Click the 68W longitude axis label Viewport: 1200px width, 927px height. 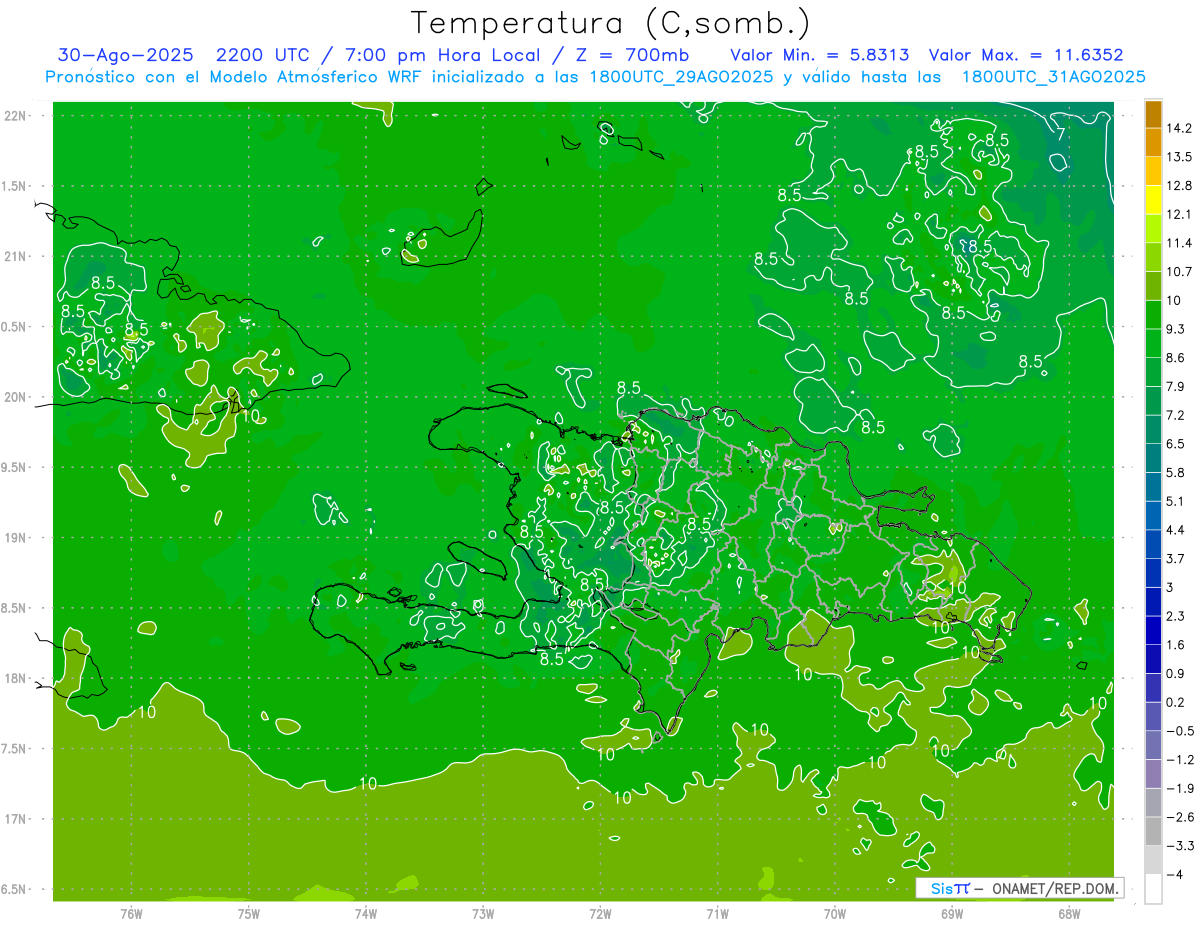pos(1069,913)
